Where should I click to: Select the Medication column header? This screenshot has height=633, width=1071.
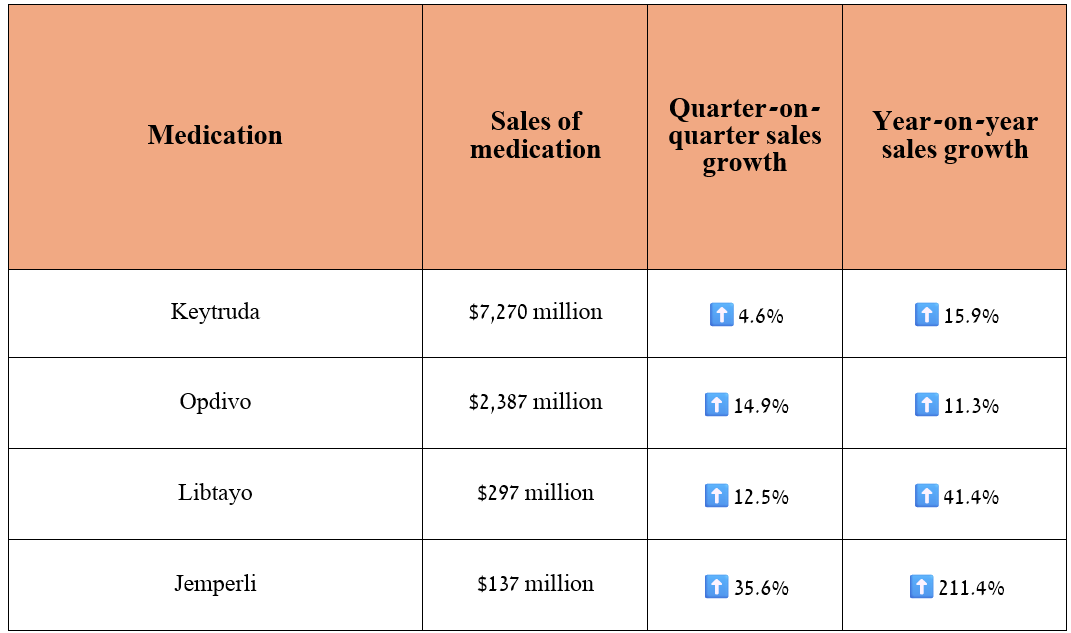point(215,135)
